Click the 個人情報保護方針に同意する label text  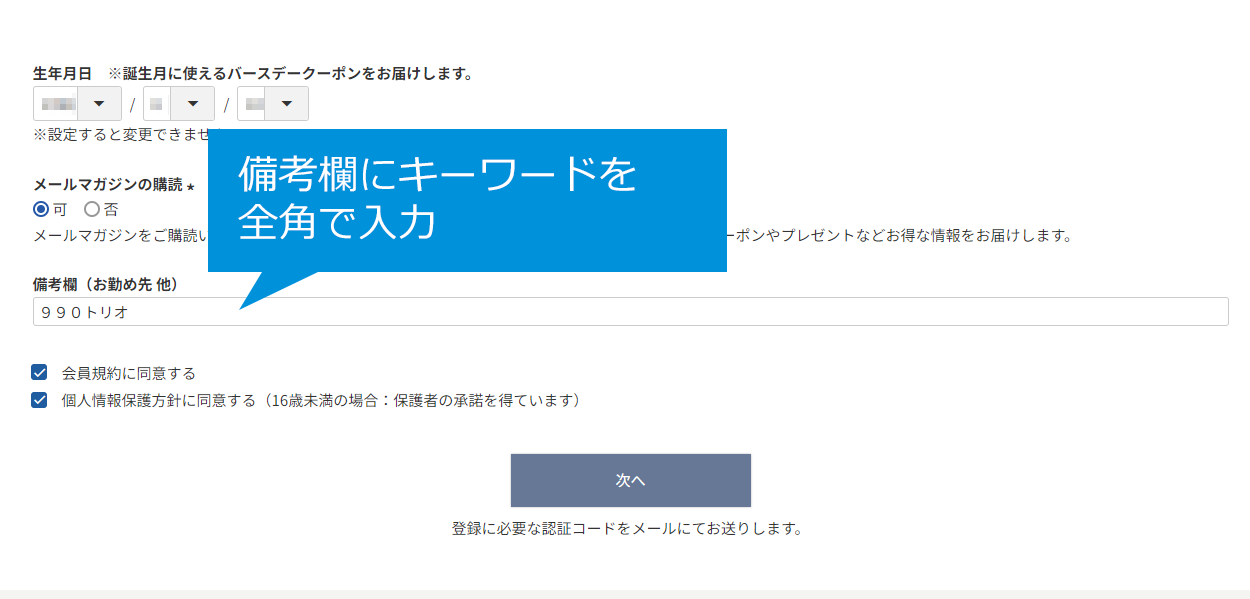click(x=320, y=401)
